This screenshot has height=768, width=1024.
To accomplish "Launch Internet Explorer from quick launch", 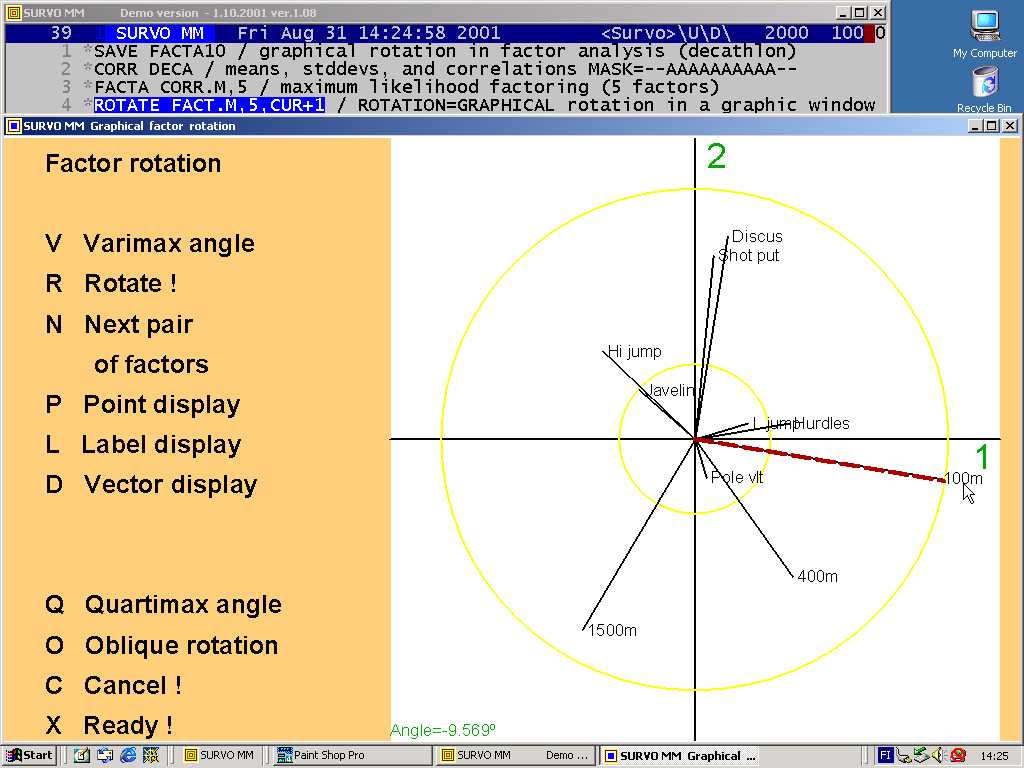I will point(128,755).
